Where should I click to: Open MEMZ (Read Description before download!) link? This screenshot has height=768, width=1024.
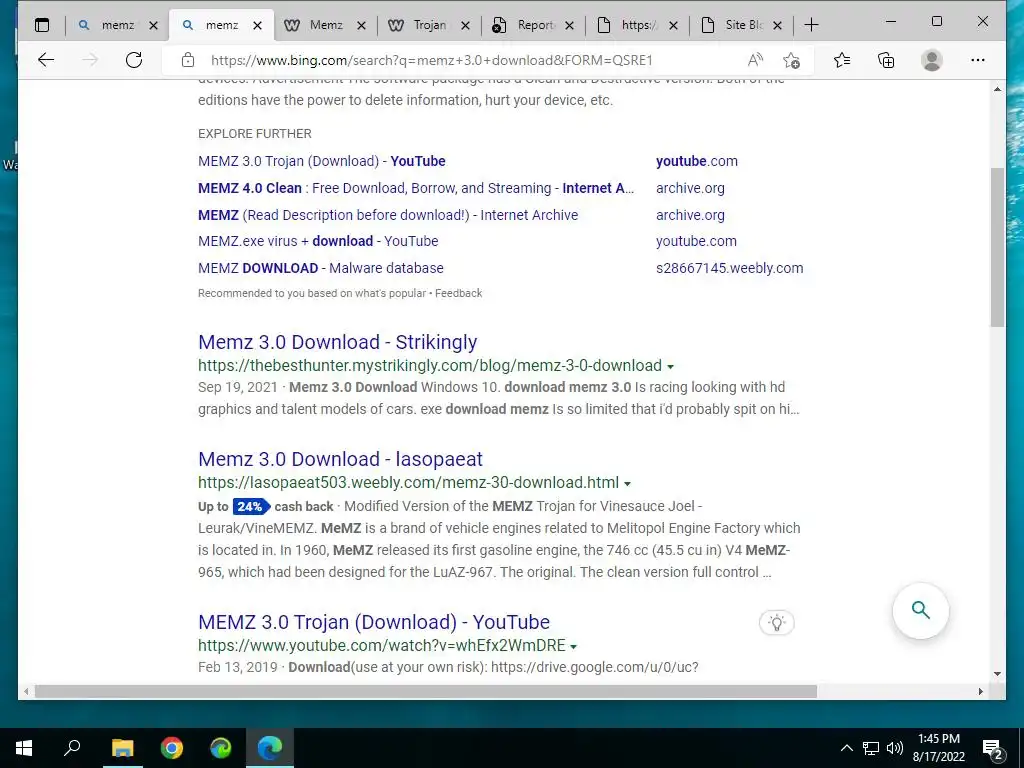coord(388,215)
